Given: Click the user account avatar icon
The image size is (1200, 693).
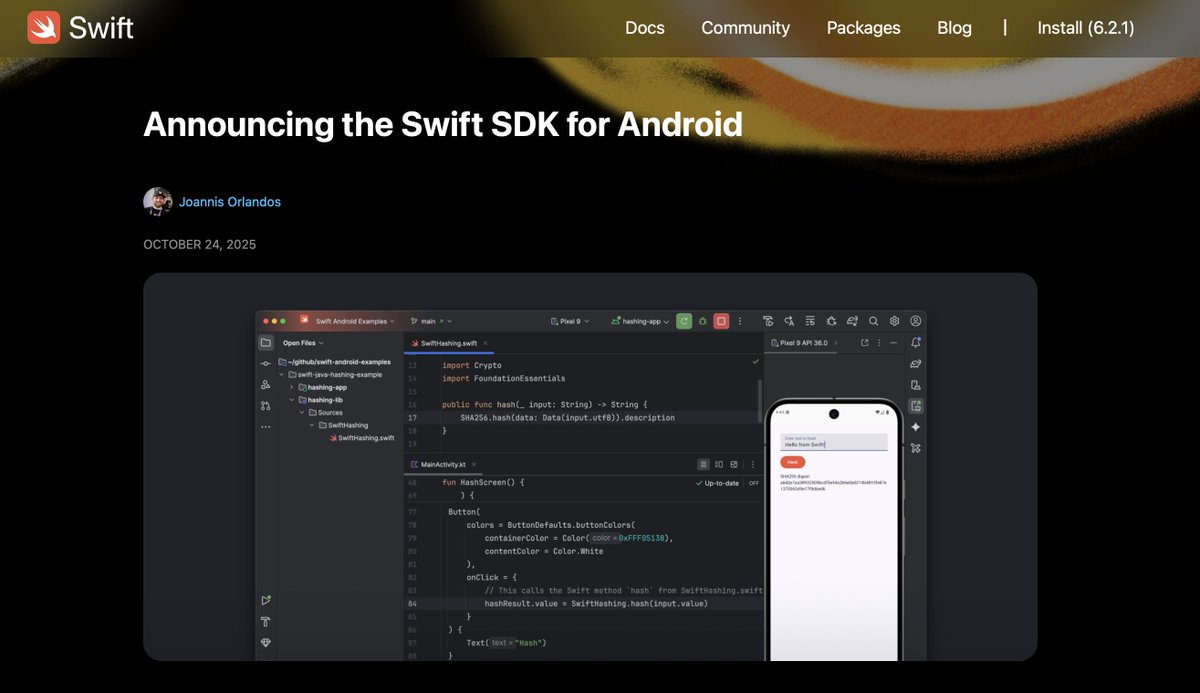Looking at the screenshot, I should pyautogui.click(x=916, y=321).
